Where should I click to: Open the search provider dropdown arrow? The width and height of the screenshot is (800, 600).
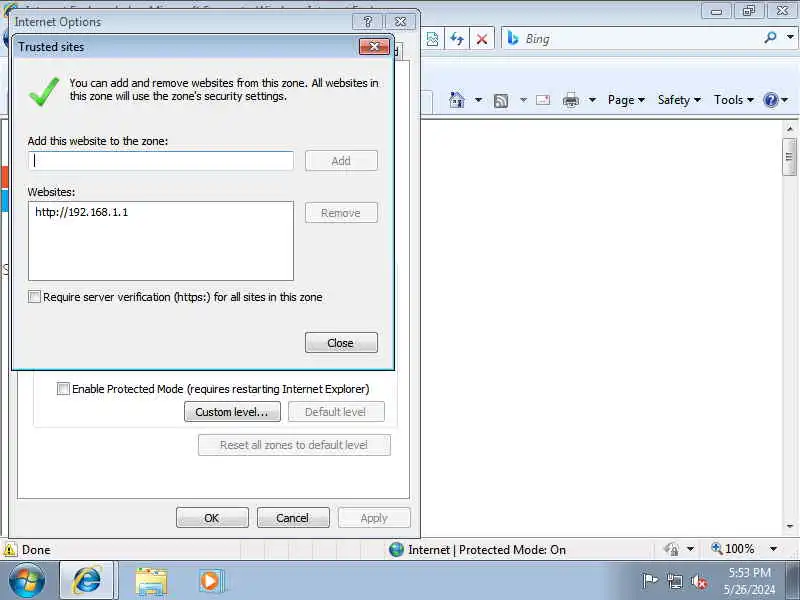click(790, 37)
